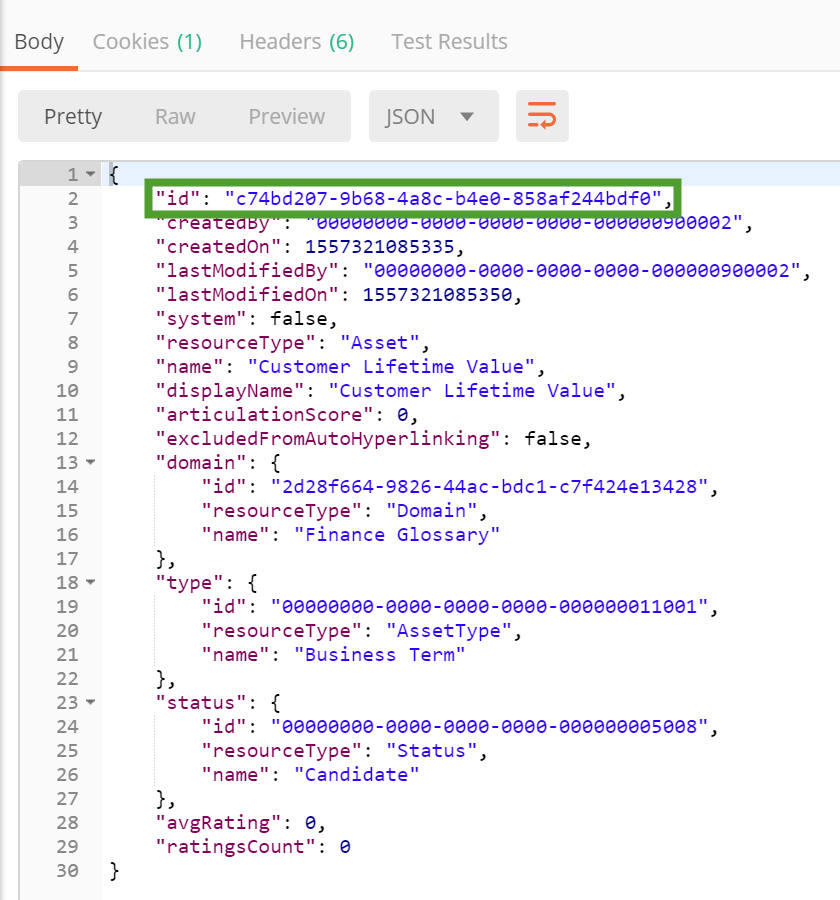Screen dimensions: 840x900
Task: View the Test Results tab
Action: coord(450,42)
